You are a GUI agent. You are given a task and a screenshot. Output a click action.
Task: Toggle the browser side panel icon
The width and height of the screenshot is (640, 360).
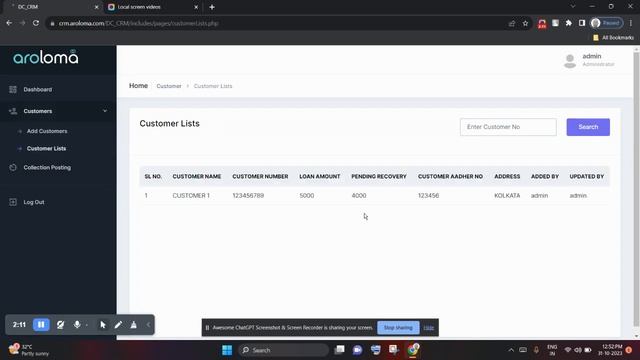(x=582, y=23)
